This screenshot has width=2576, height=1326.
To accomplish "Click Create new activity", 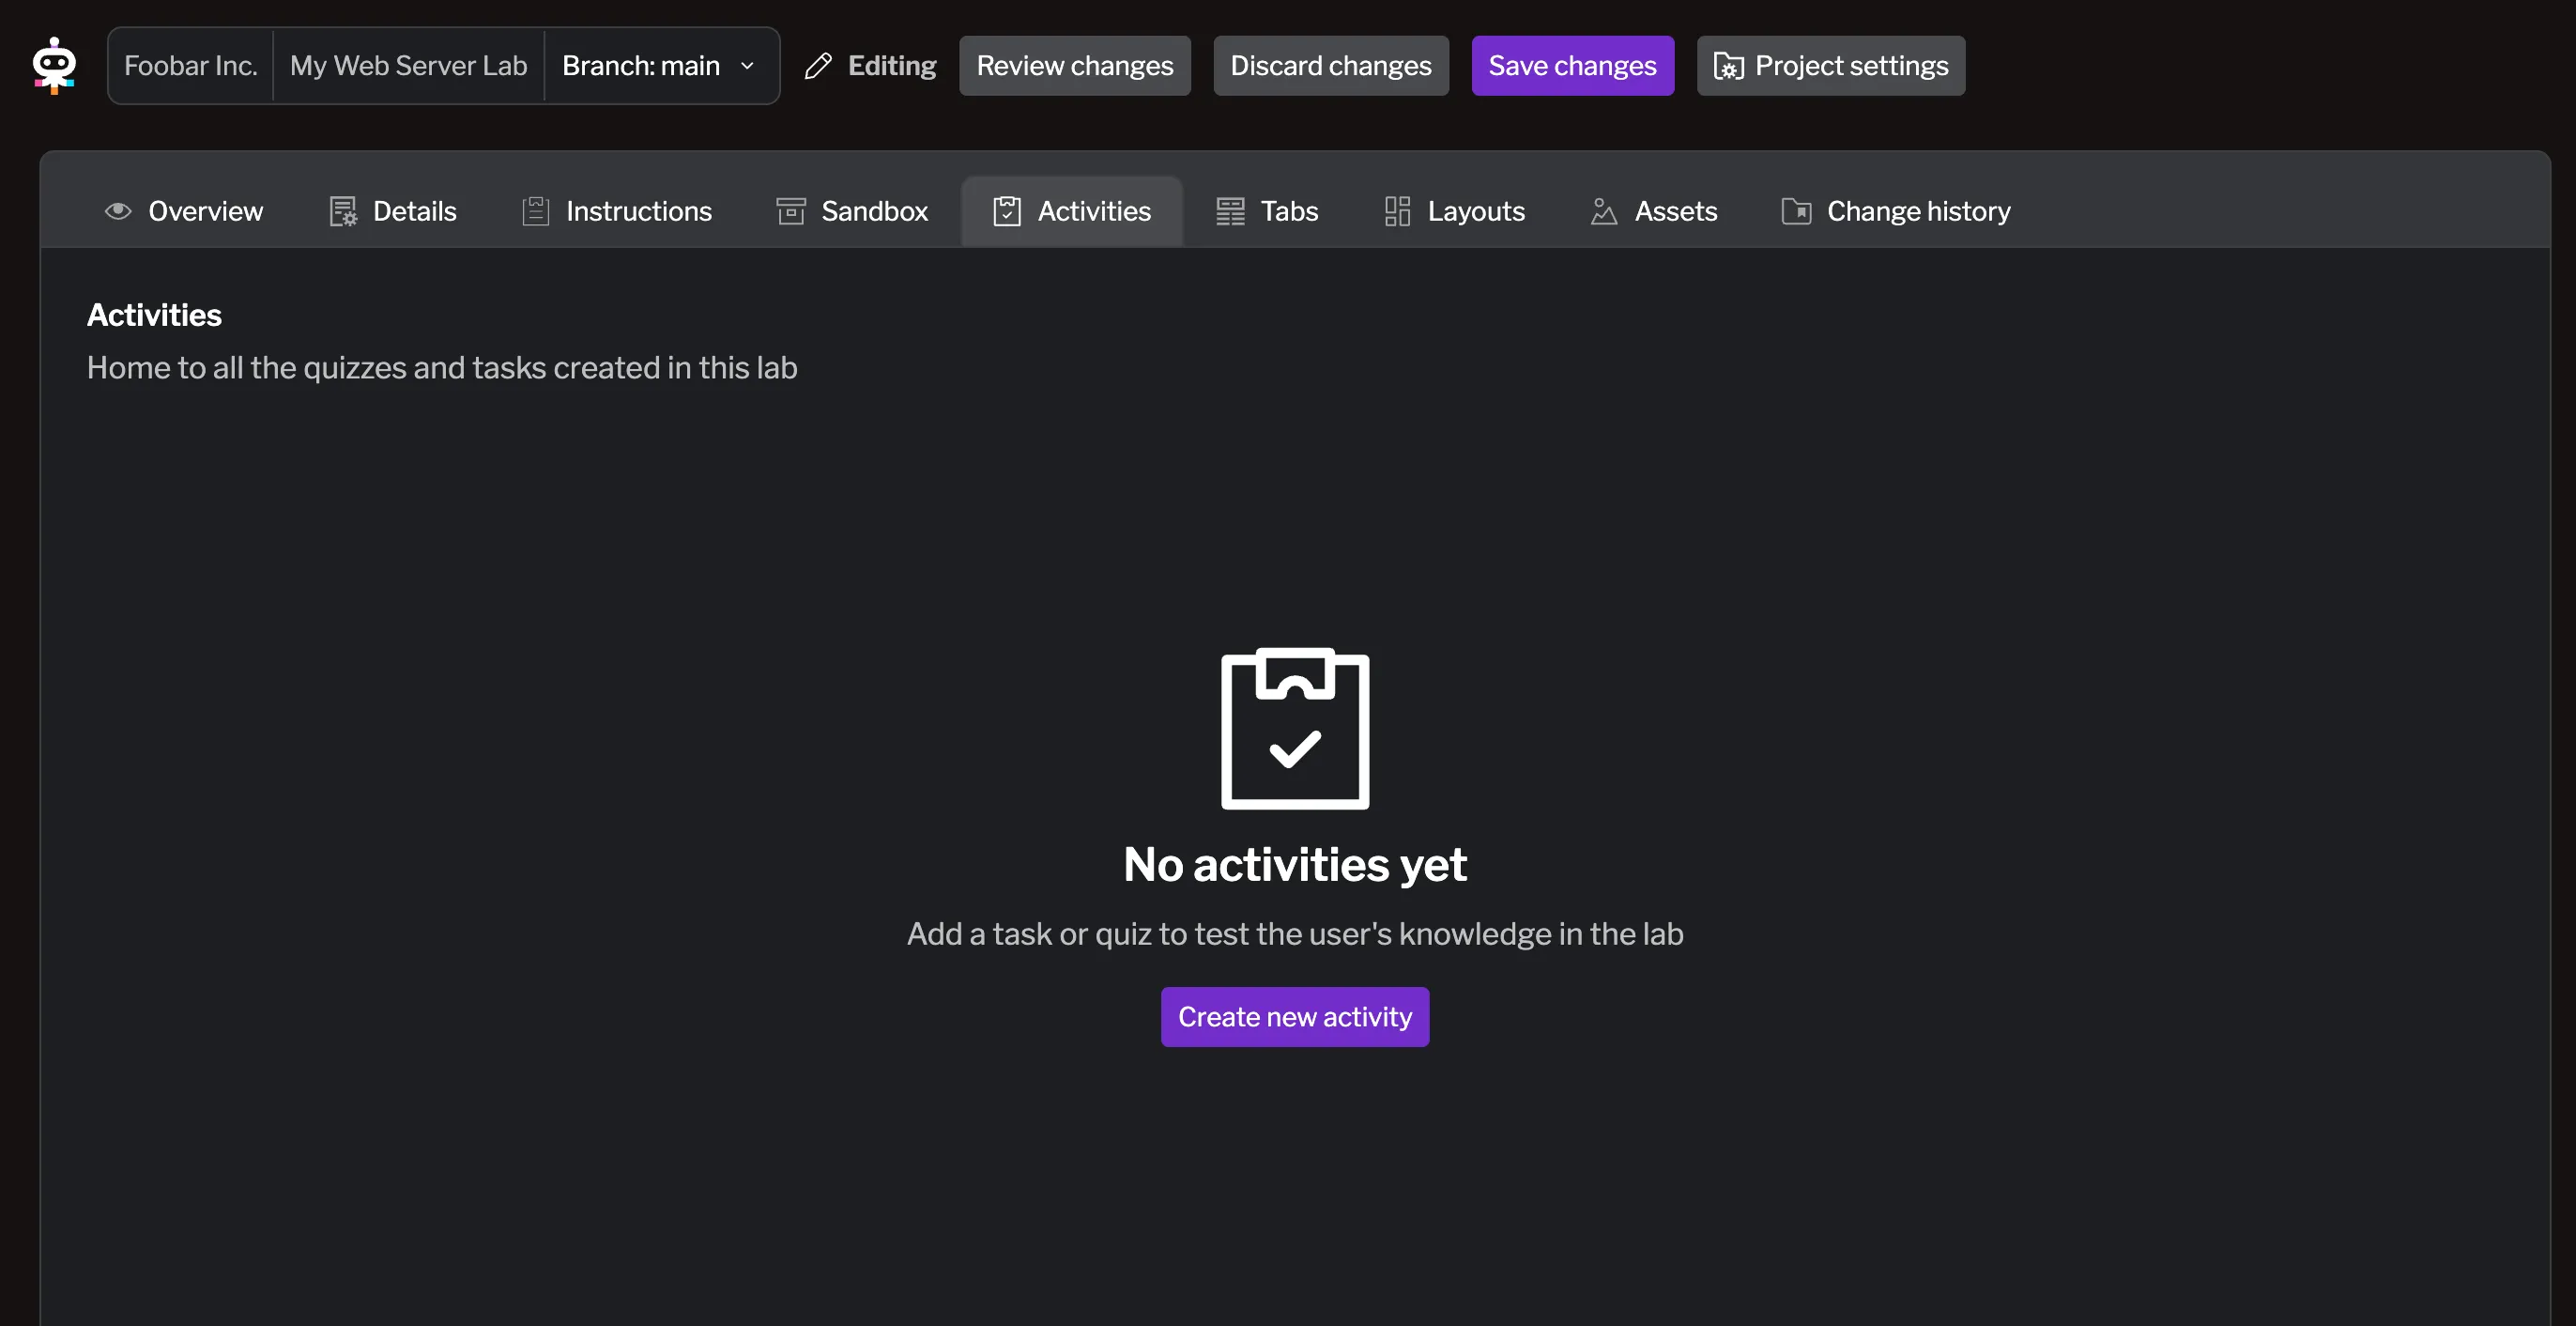I will click(x=1295, y=1016).
